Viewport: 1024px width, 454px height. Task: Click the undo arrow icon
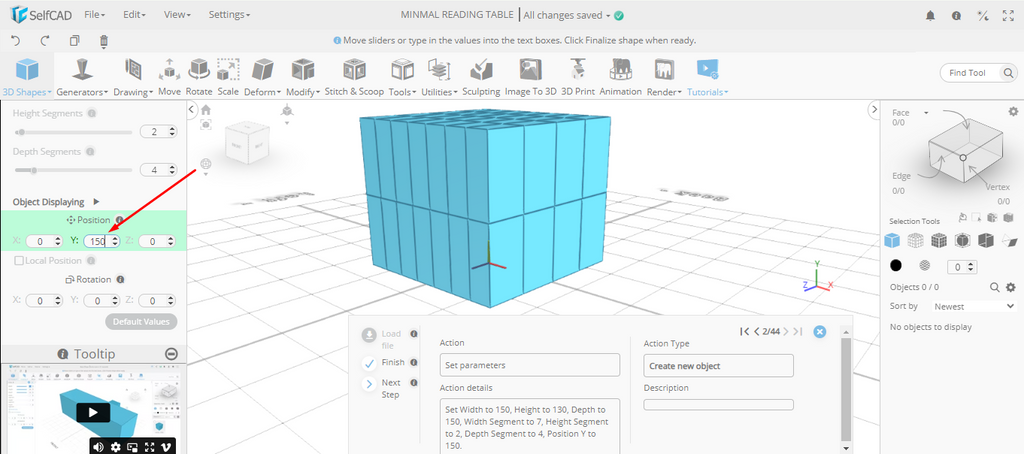16,41
